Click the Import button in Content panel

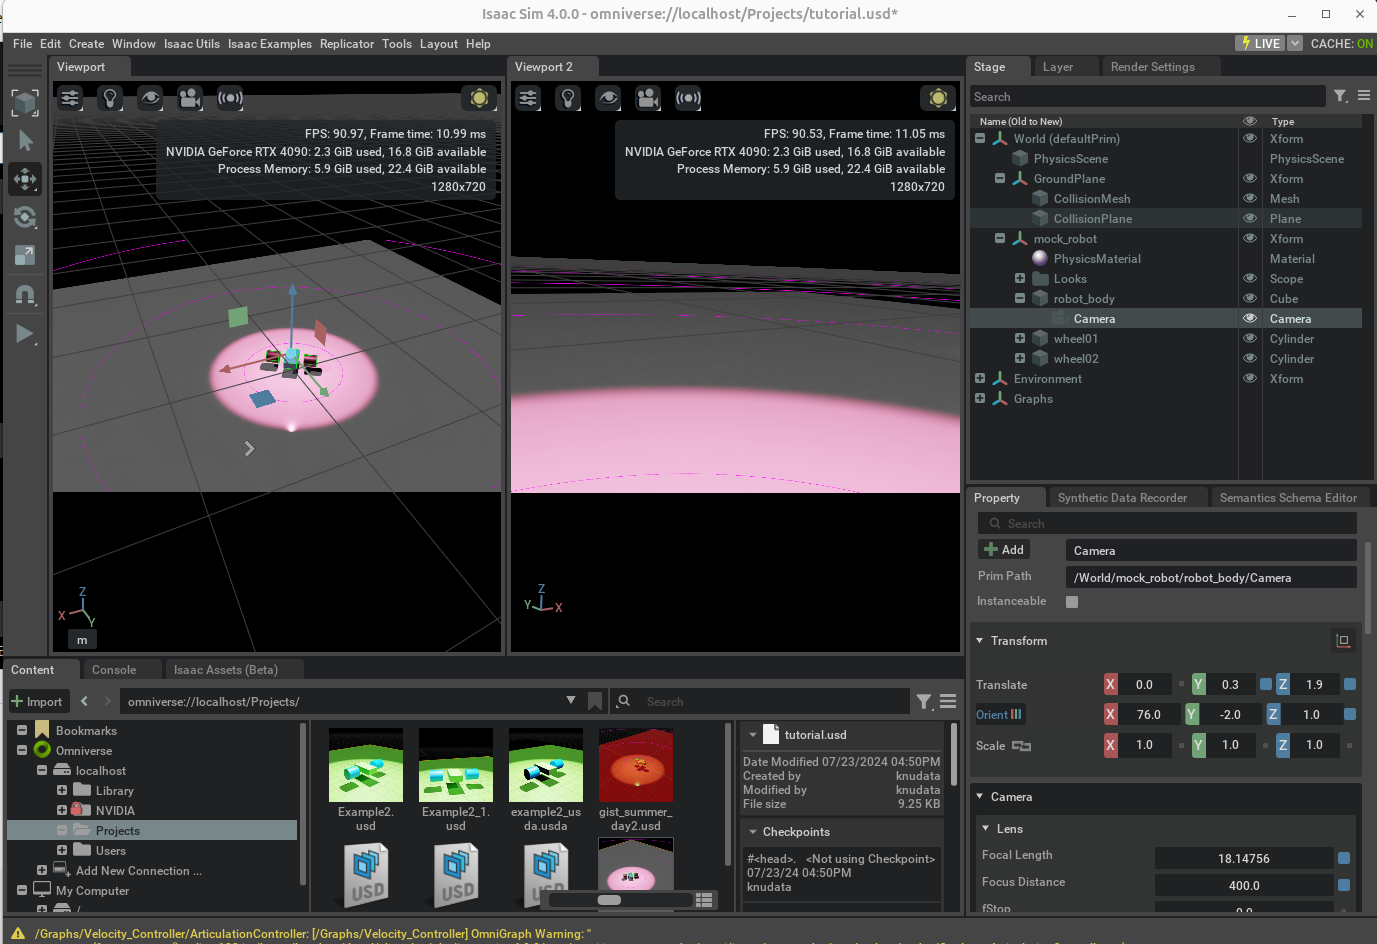click(37, 702)
